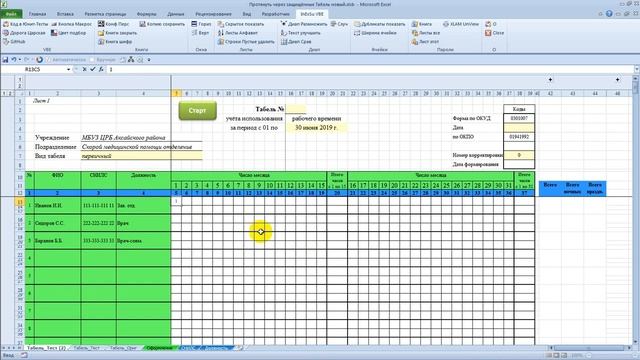Toggle the Вручную calculation checkbox
Viewport: 640px width, 360px height.
click(x=92, y=60)
